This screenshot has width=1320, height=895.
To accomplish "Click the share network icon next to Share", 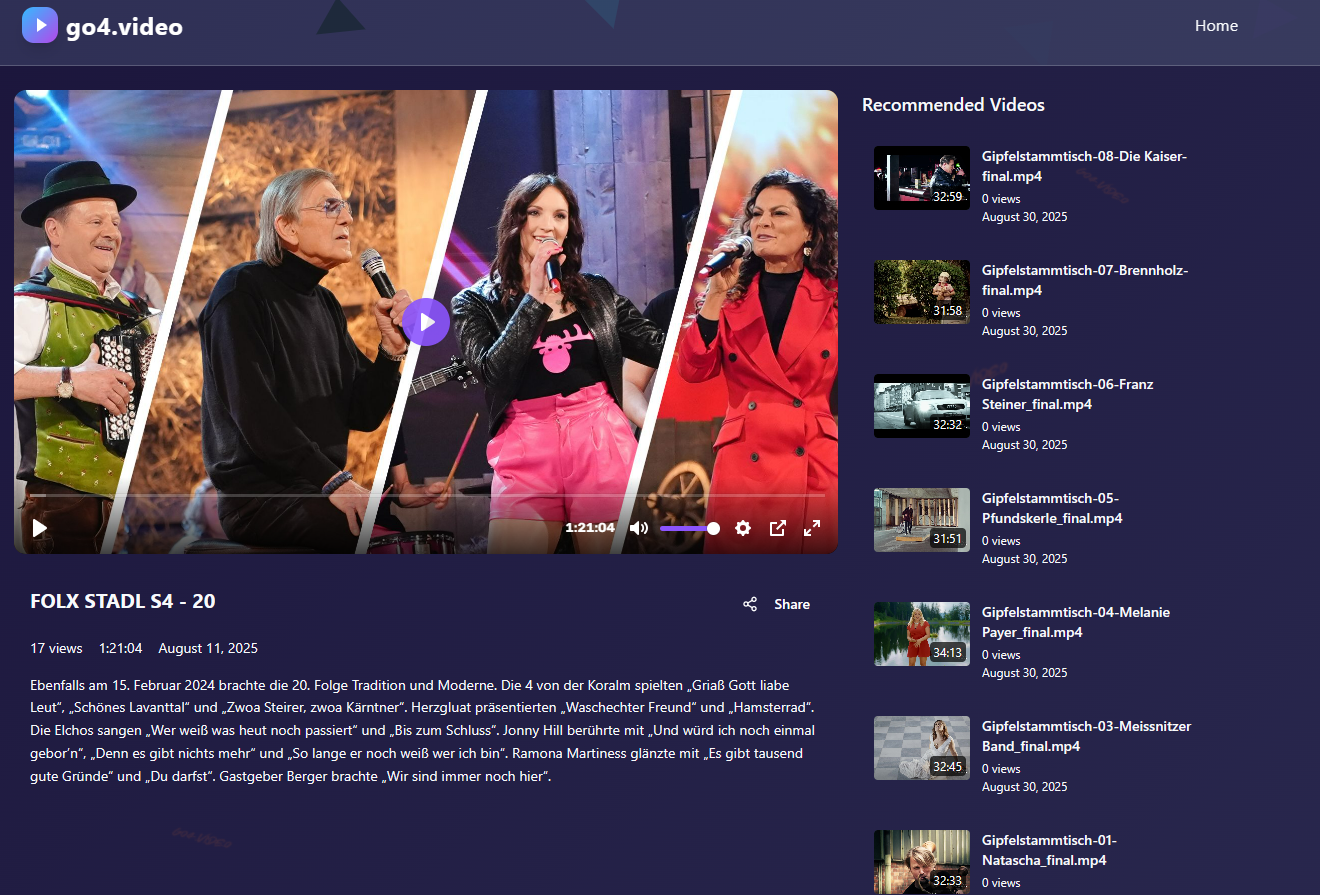I will [x=750, y=604].
